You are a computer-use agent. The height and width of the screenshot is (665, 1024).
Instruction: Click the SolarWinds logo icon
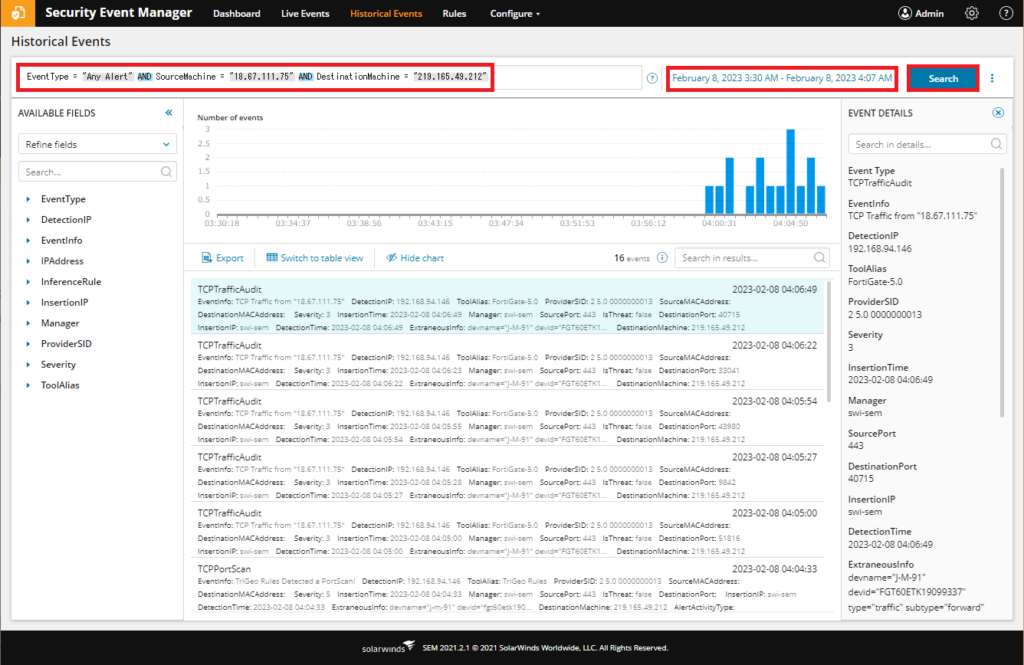[x=18, y=13]
